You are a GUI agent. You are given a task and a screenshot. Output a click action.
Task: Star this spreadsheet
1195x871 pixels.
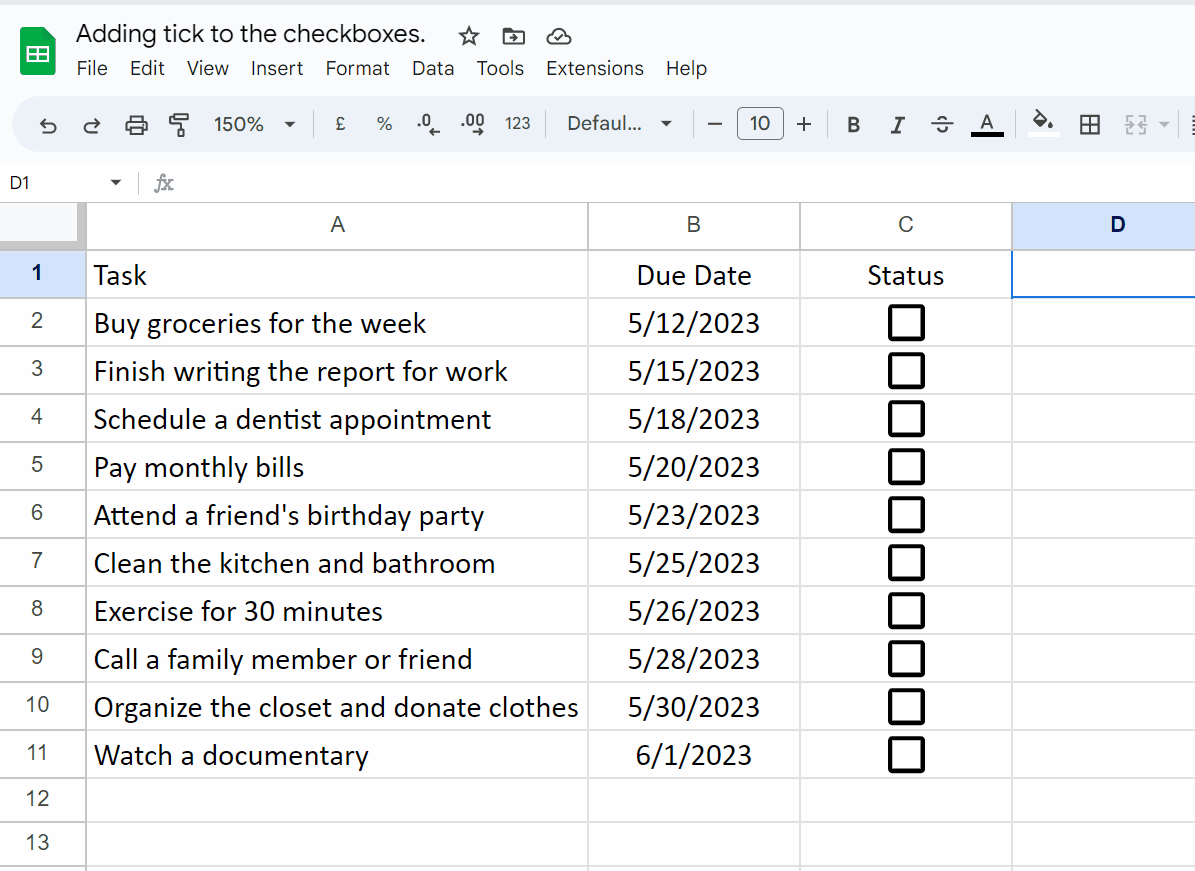tap(468, 36)
